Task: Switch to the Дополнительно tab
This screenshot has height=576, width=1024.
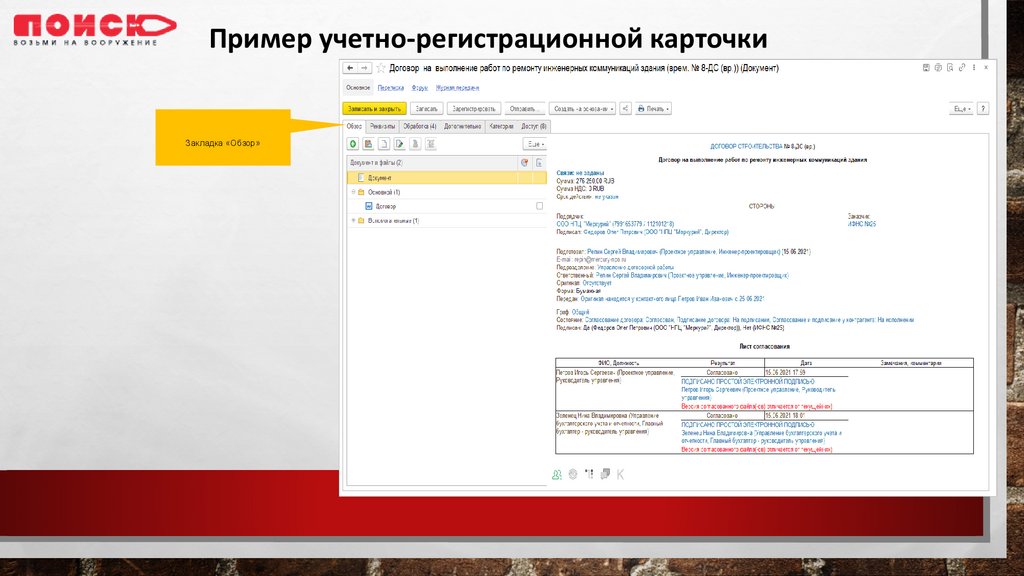Action: point(462,126)
